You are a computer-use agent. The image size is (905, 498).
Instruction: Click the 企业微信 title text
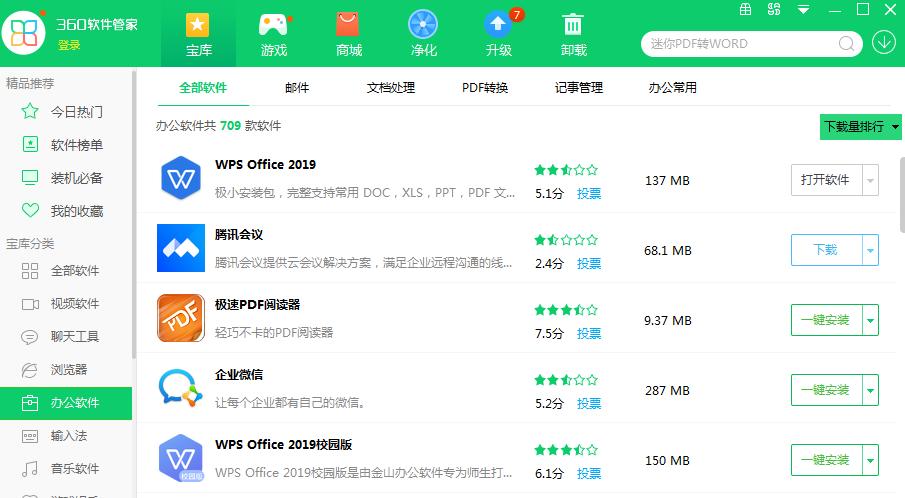(239, 375)
